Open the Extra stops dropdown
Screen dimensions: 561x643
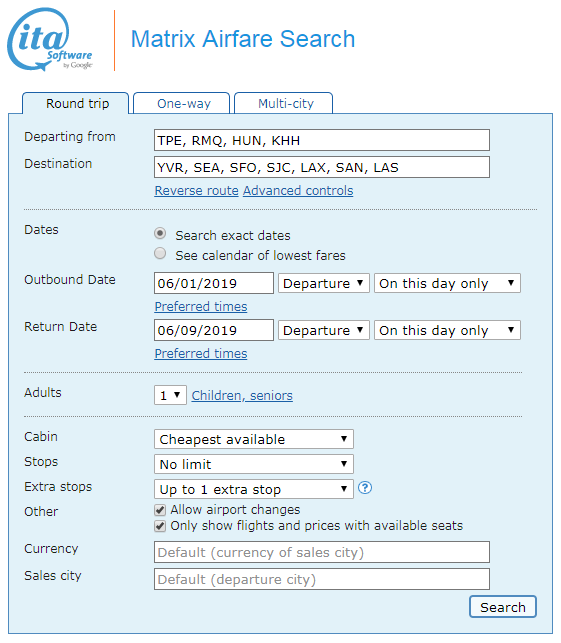pyautogui.click(x=253, y=489)
